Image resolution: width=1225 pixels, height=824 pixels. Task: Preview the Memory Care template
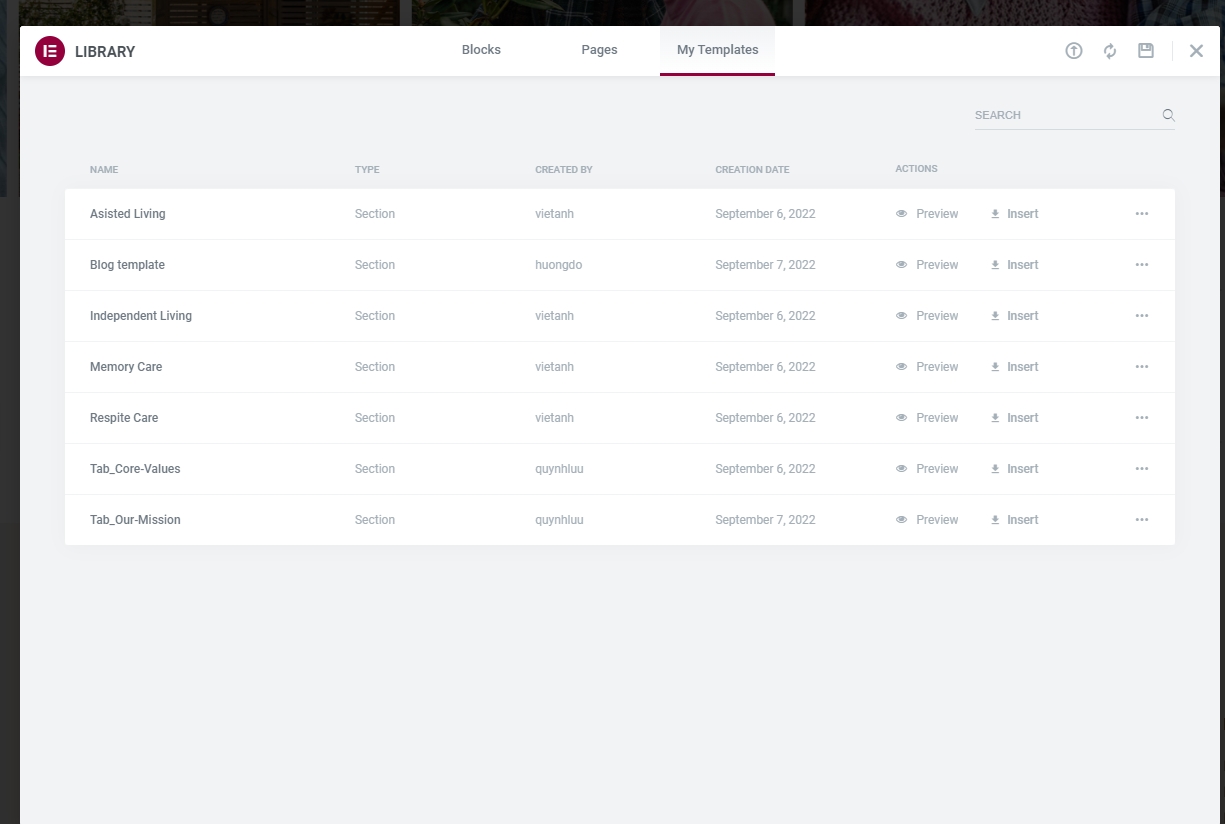pos(927,367)
